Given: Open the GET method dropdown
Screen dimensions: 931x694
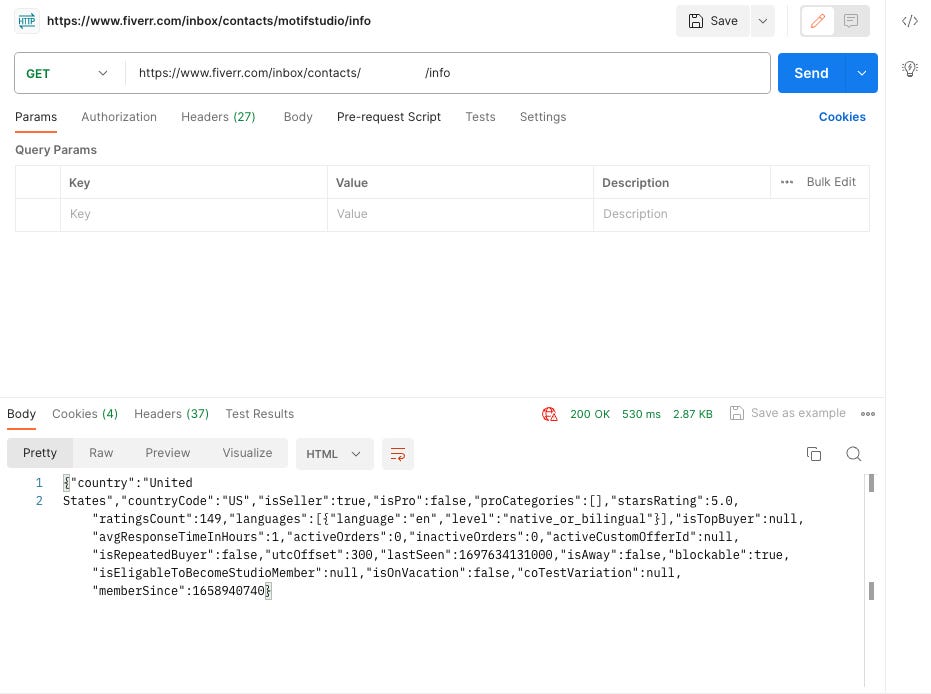Looking at the screenshot, I should (67, 73).
